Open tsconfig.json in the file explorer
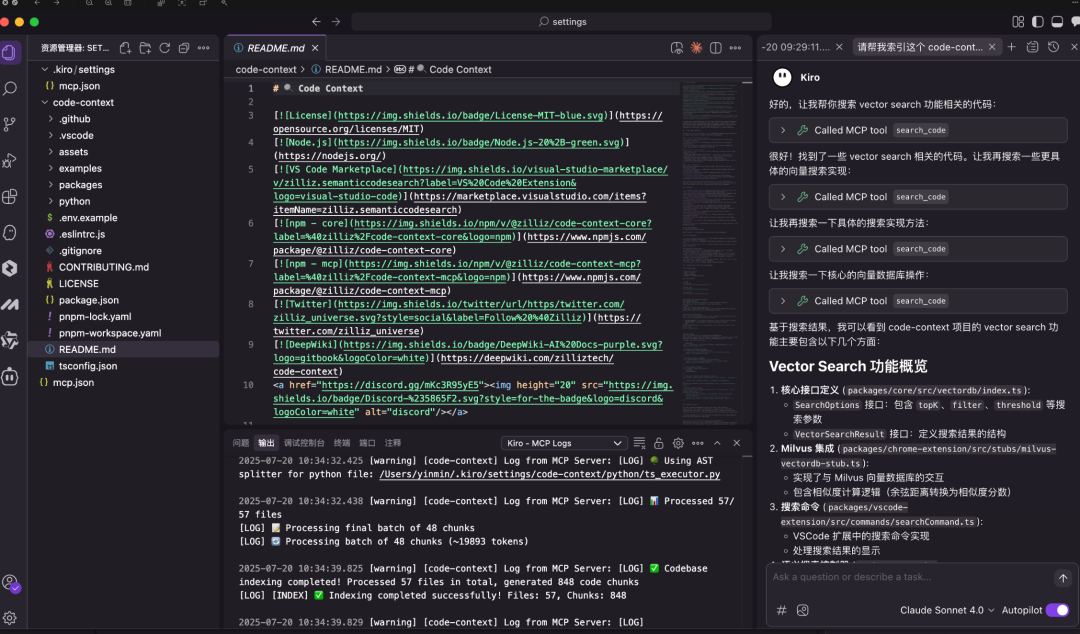The image size is (1080, 634). pos(124,366)
